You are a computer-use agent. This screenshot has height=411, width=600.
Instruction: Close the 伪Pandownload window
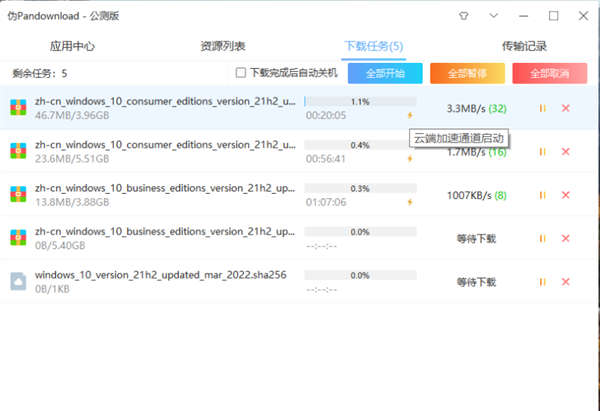(x=583, y=16)
